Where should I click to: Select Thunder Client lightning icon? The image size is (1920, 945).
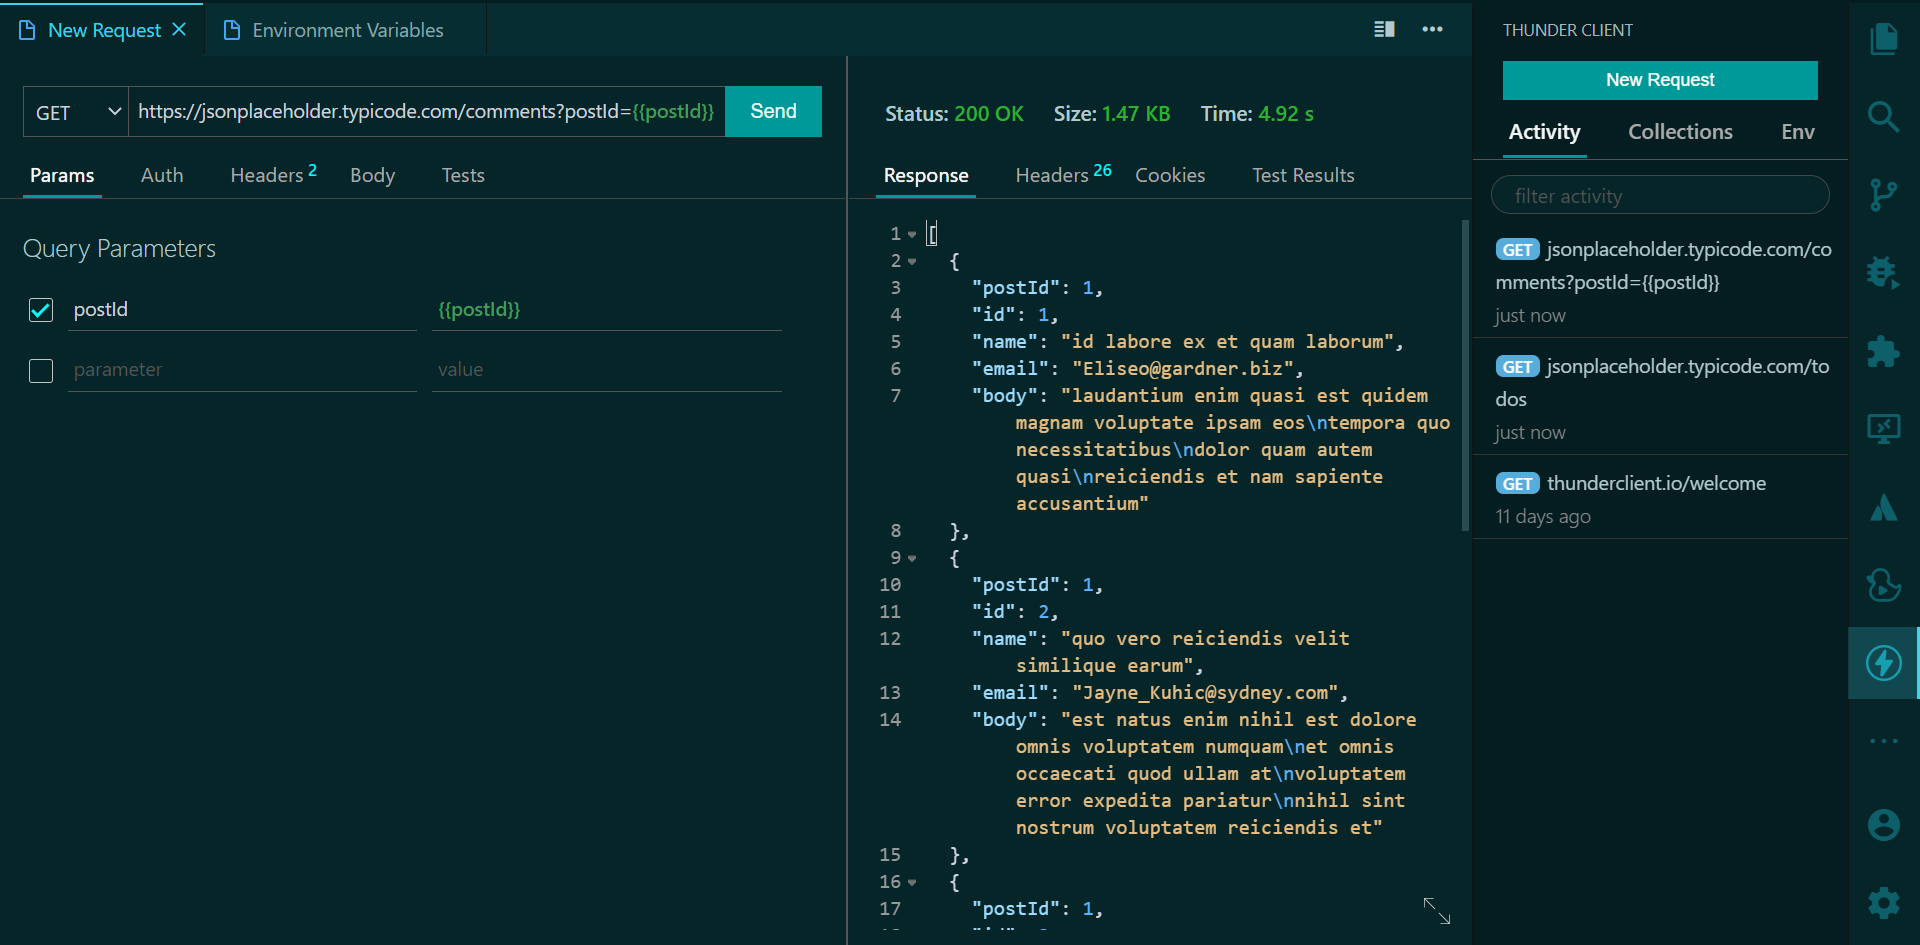coord(1884,663)
